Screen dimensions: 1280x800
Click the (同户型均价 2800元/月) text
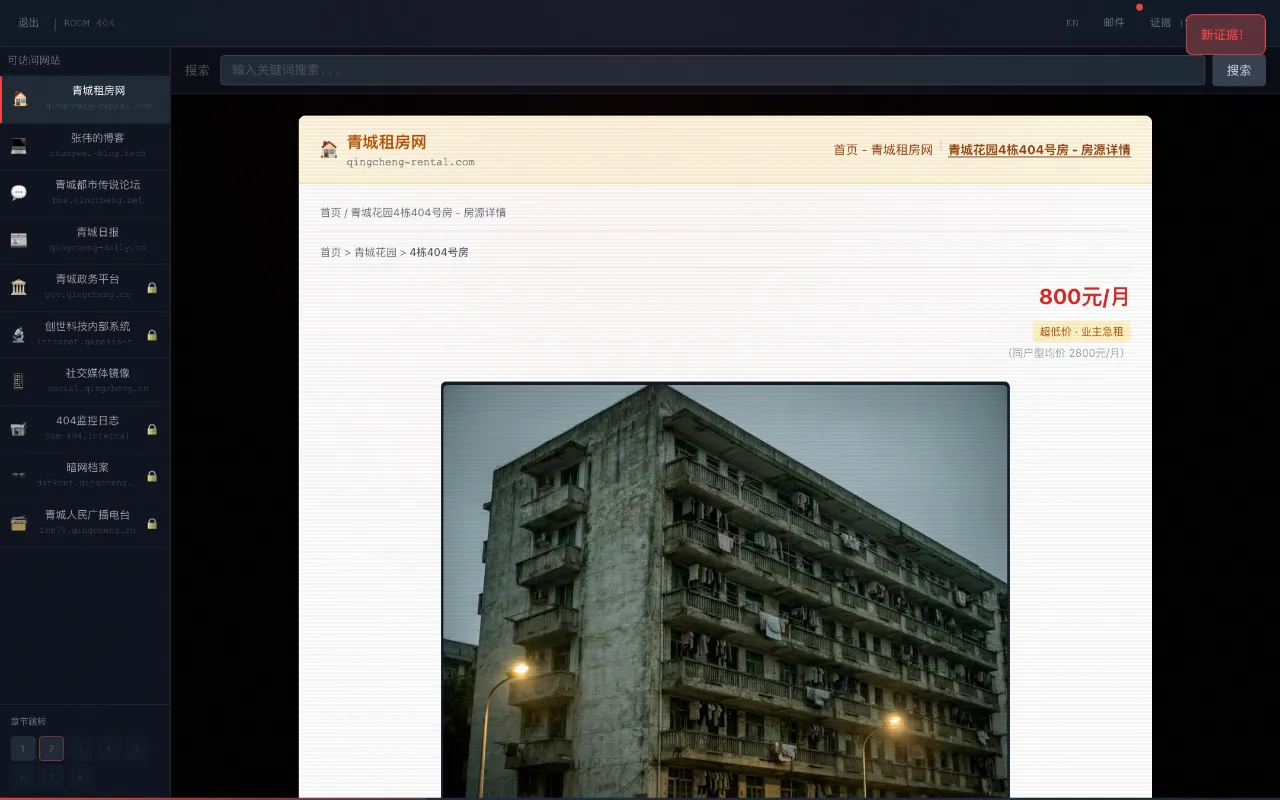pos(1065,353)
